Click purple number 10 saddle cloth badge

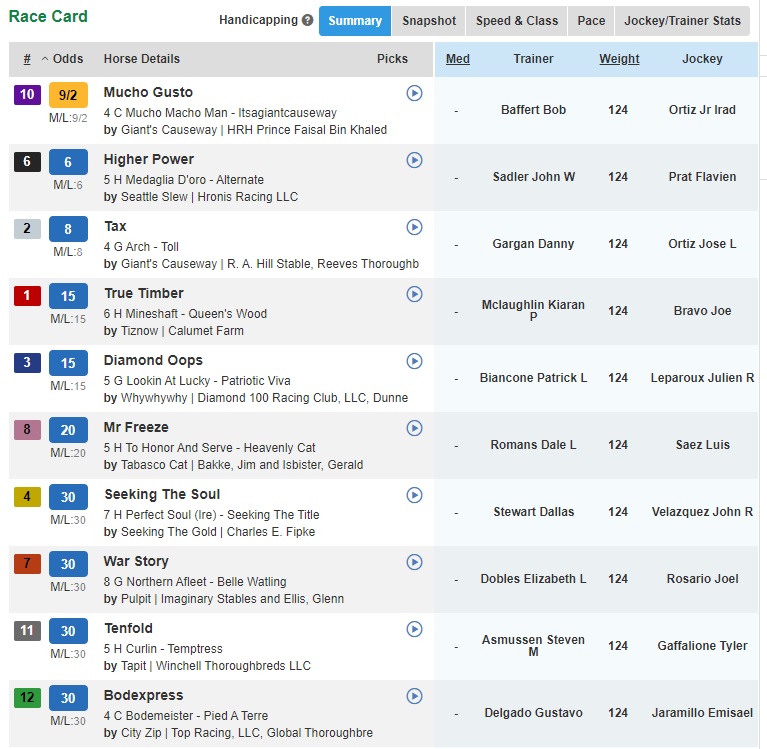[27, 94]
